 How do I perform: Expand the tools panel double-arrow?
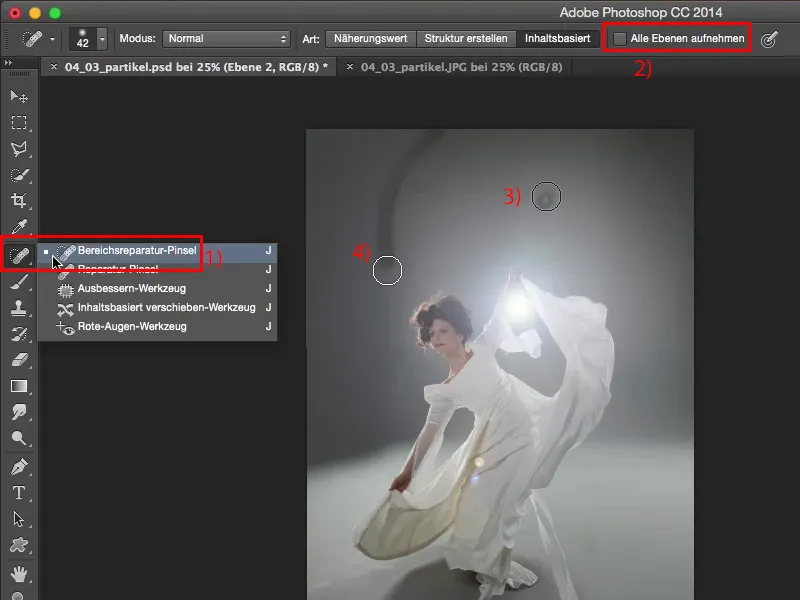point(8,62)
